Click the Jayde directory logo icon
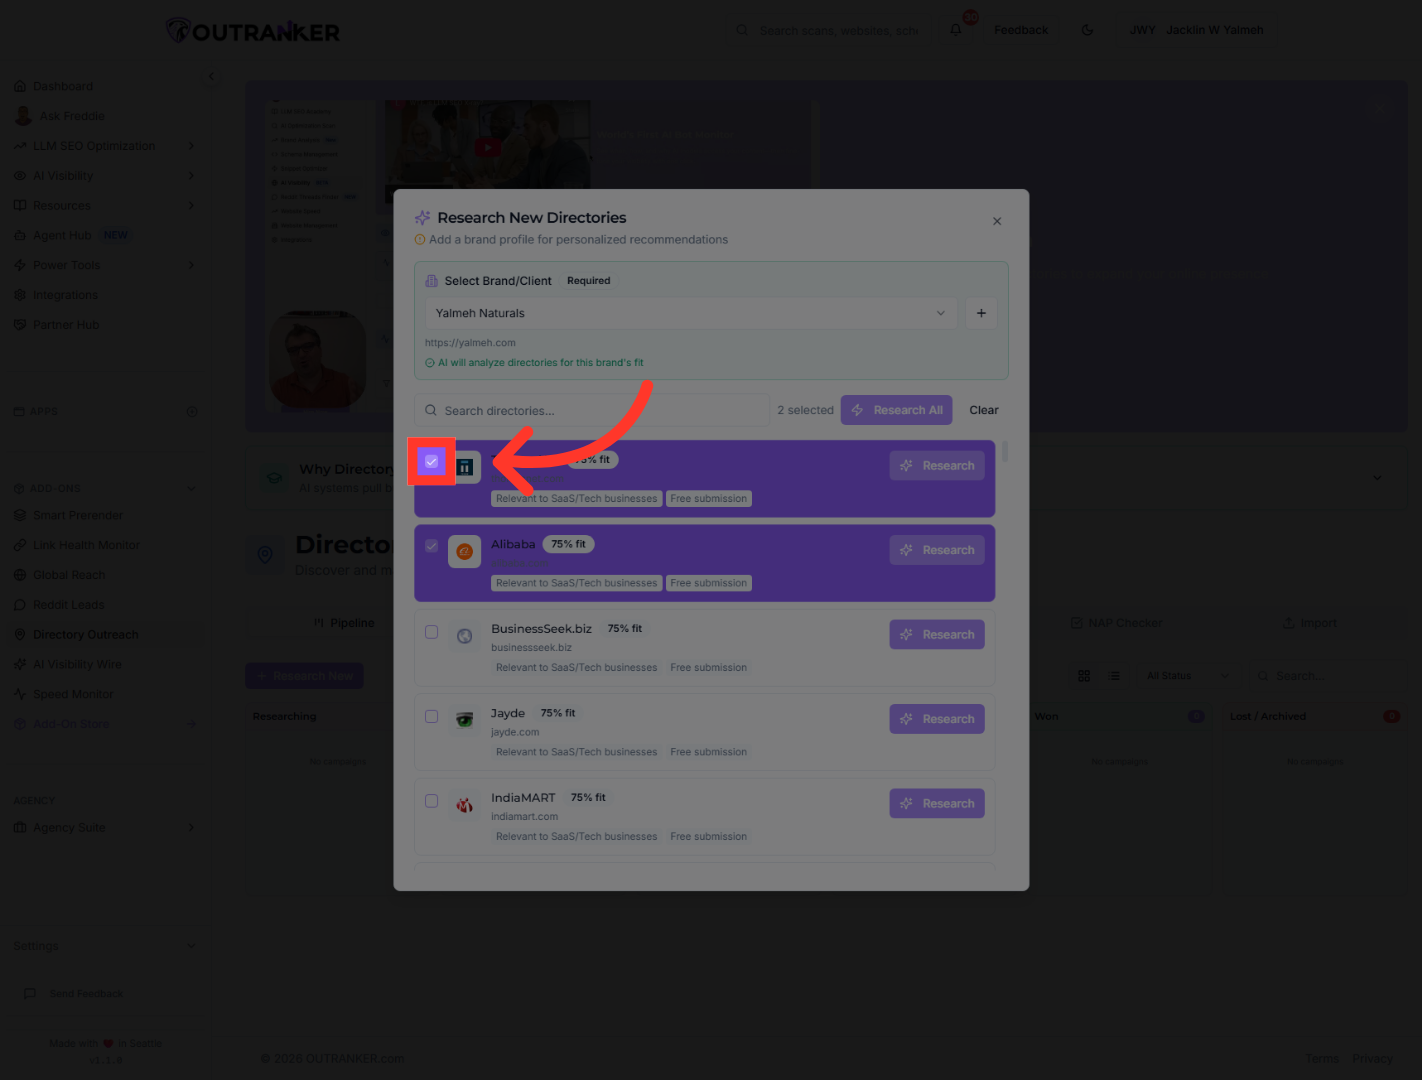Screen dimensions: 1422x1080 click(x=464, y=720)
